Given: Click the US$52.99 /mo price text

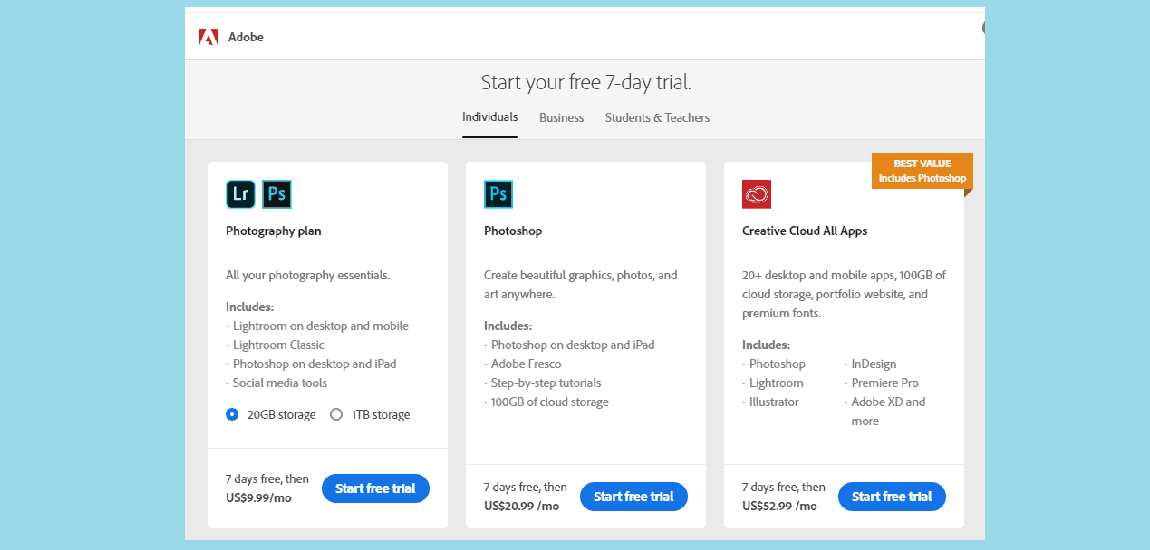Looking at the screenshot, I should 779,506.
